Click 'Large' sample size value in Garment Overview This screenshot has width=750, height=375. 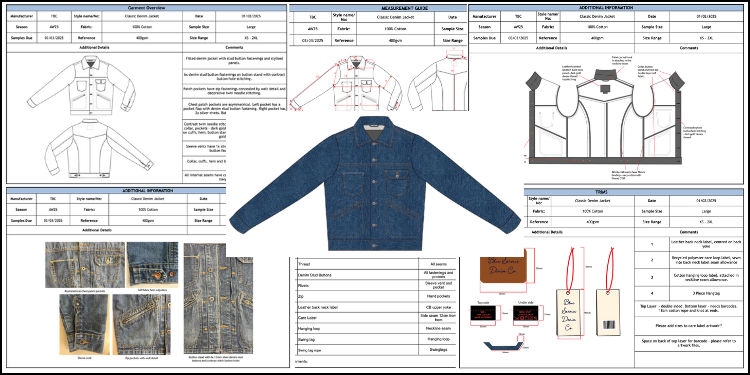click(x=251, y=27)
